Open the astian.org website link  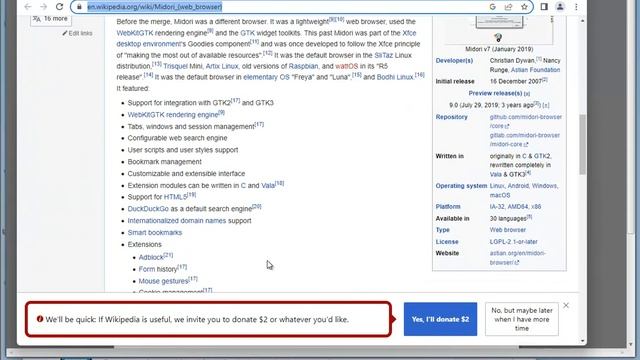click(x=518, y=258)
